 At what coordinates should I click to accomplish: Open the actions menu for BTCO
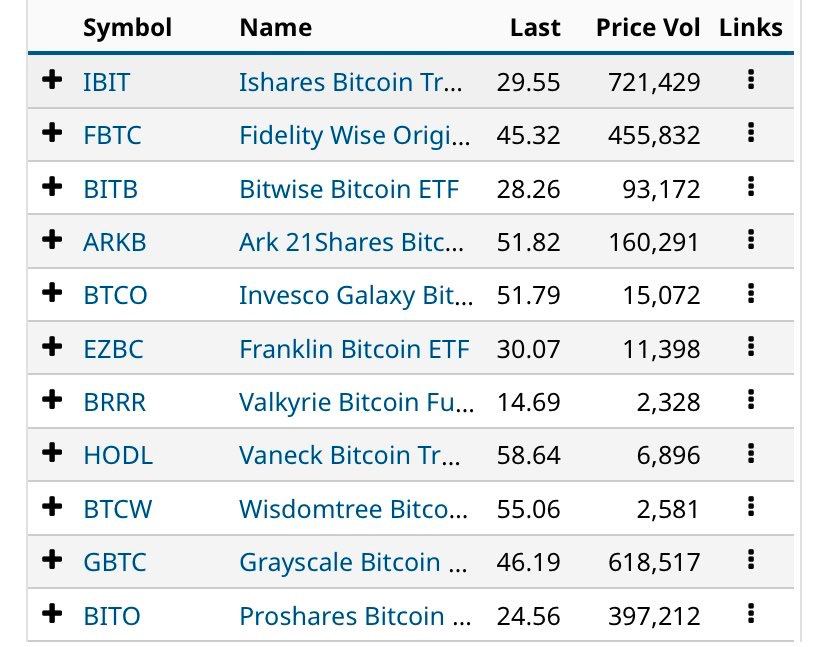(x=751, y=294)
